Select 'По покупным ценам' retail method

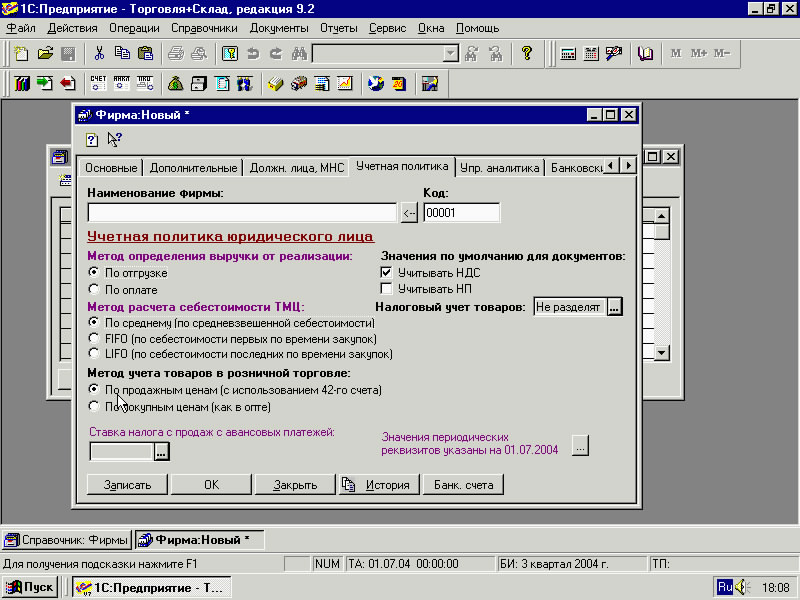coord(93,407)
